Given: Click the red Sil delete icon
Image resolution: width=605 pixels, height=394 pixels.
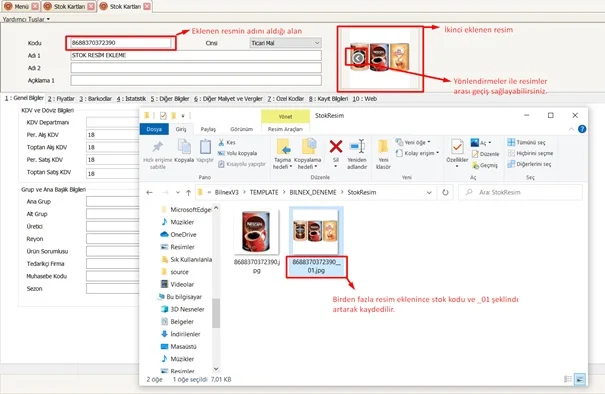Looking at the screenshot, I should coord(336,147).
